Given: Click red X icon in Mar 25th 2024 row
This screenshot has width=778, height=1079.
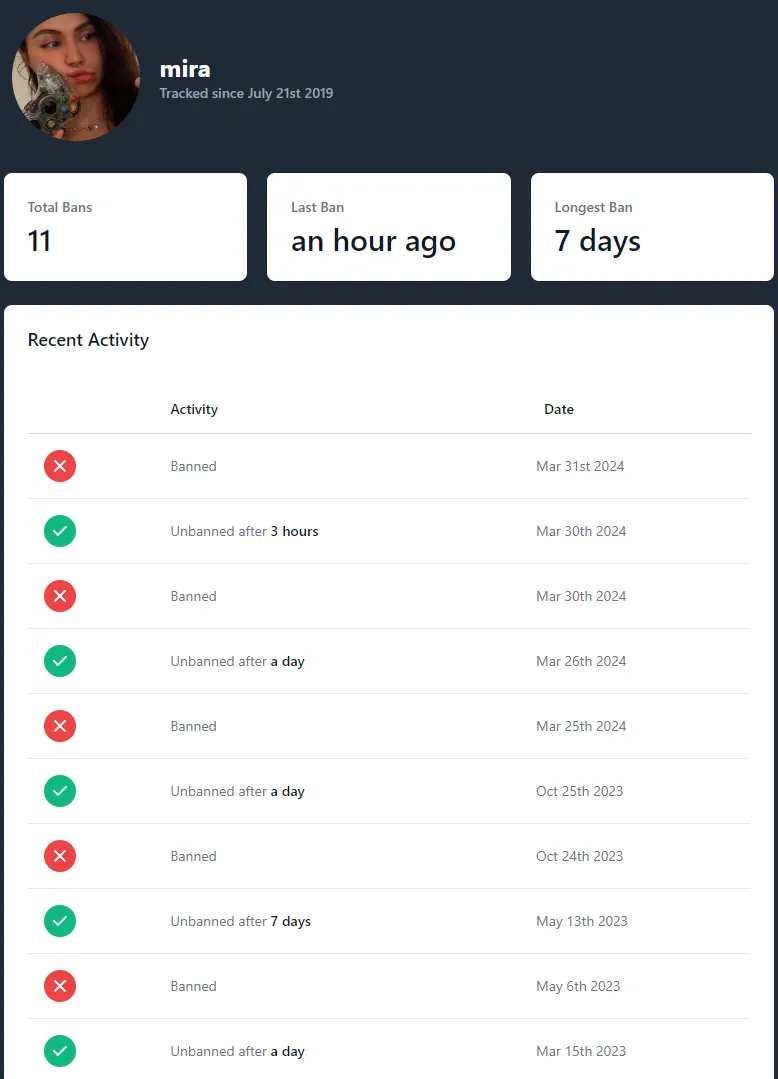Looking at the screenshot, I should pos(60,726).
